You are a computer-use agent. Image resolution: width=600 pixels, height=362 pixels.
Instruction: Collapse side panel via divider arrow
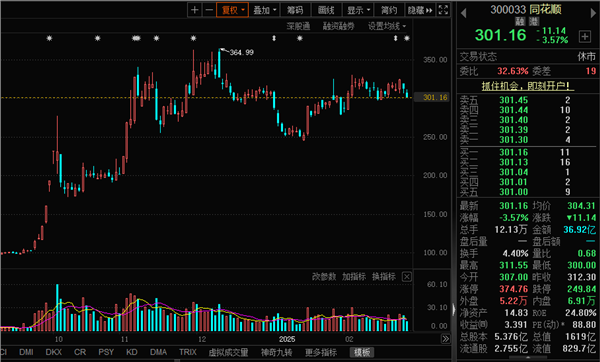pyautogui.click(x=454, y=309)
